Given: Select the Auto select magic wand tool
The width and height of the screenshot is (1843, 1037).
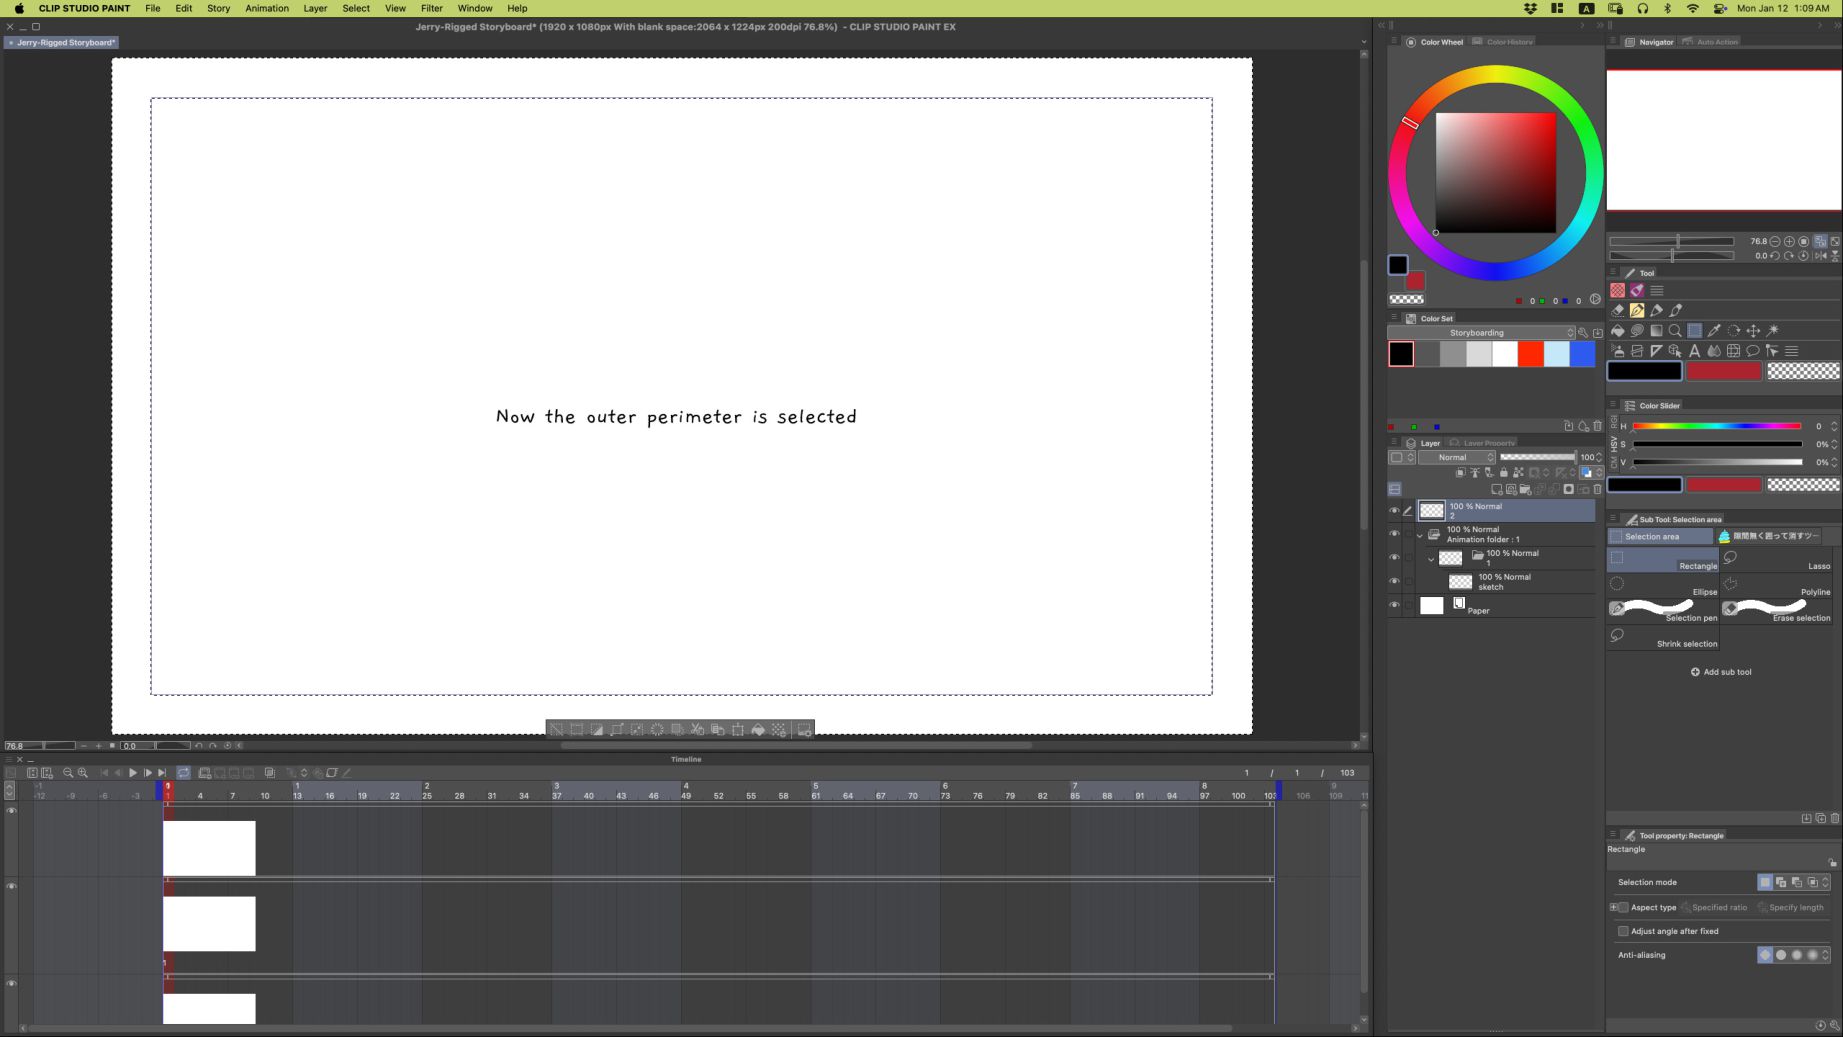Looking at the screenshot, I should click(x=1772, y=331).
